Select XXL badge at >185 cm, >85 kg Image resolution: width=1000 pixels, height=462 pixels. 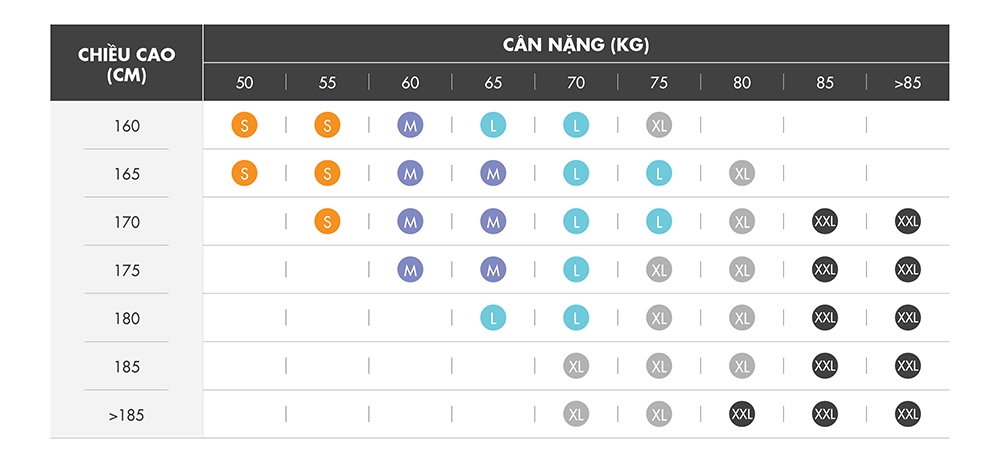pos(908,414)
